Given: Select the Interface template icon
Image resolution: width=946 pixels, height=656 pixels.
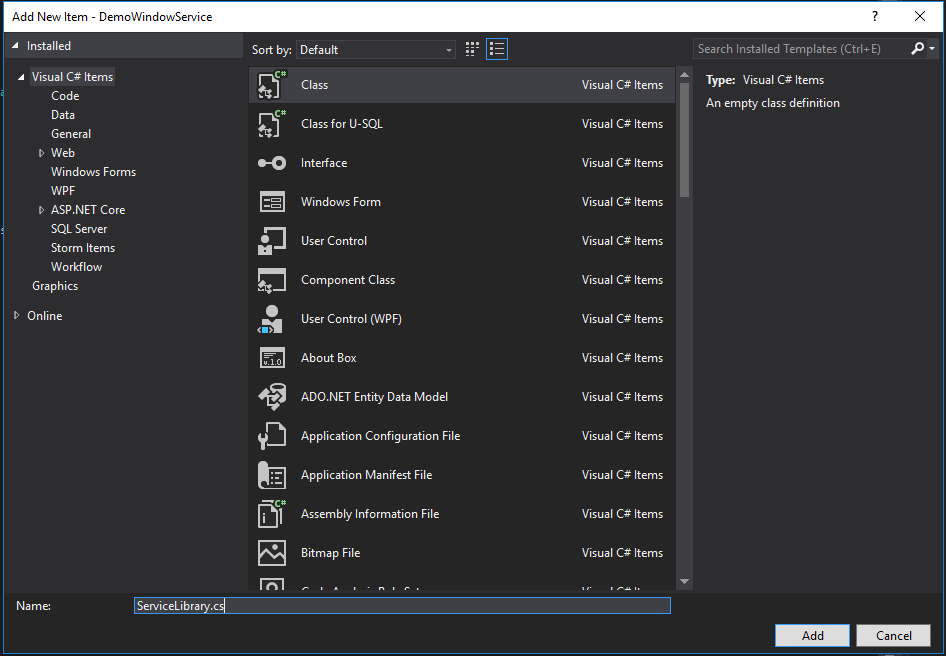Looking at the screenshot, I should [272, 162].
